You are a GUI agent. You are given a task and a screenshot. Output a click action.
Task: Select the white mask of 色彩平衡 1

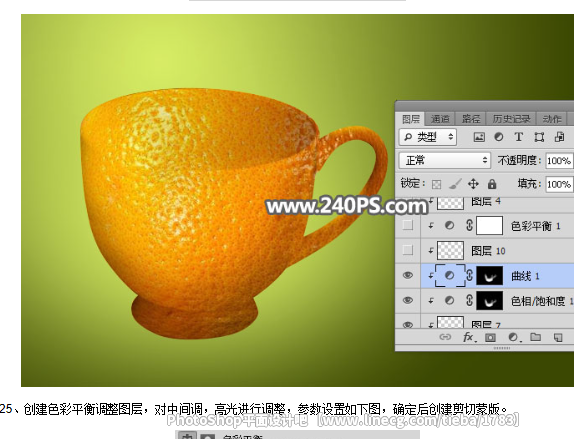[490, 226]
